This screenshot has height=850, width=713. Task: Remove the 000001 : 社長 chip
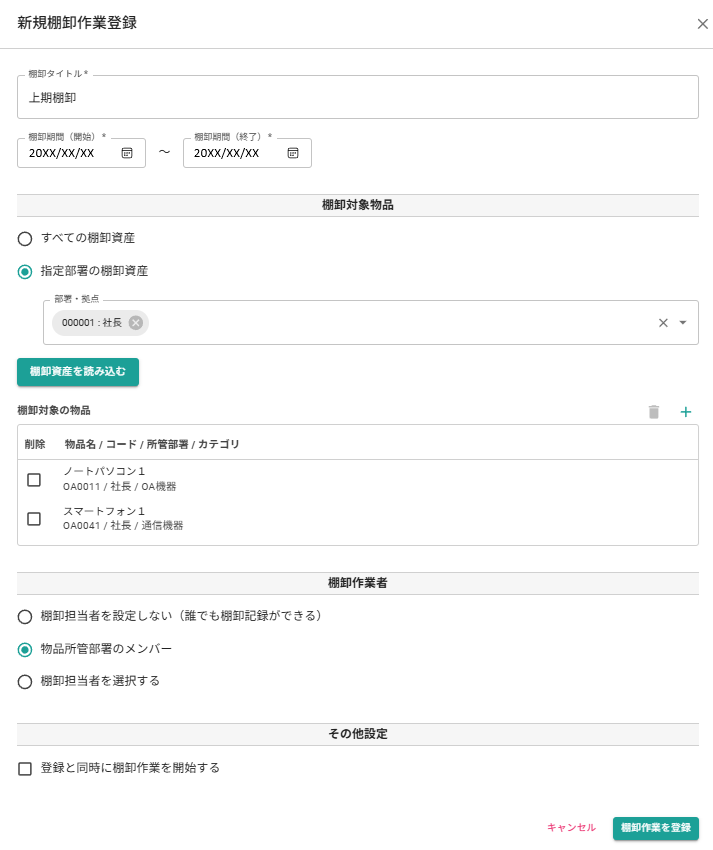click(x=136, y=323)
